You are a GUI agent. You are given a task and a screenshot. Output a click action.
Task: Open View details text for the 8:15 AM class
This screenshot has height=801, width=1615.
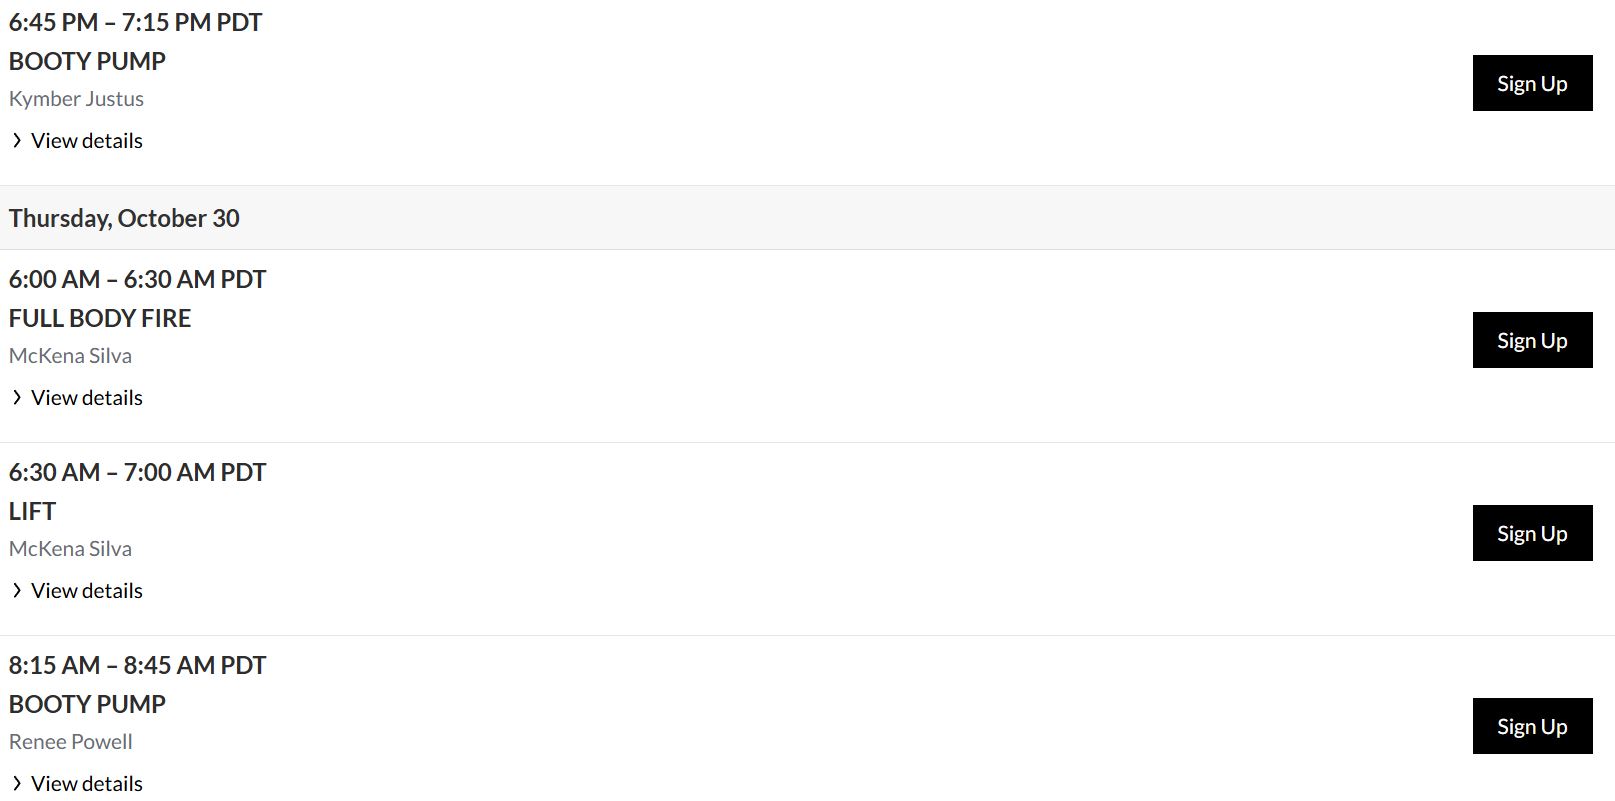point(87,784)
